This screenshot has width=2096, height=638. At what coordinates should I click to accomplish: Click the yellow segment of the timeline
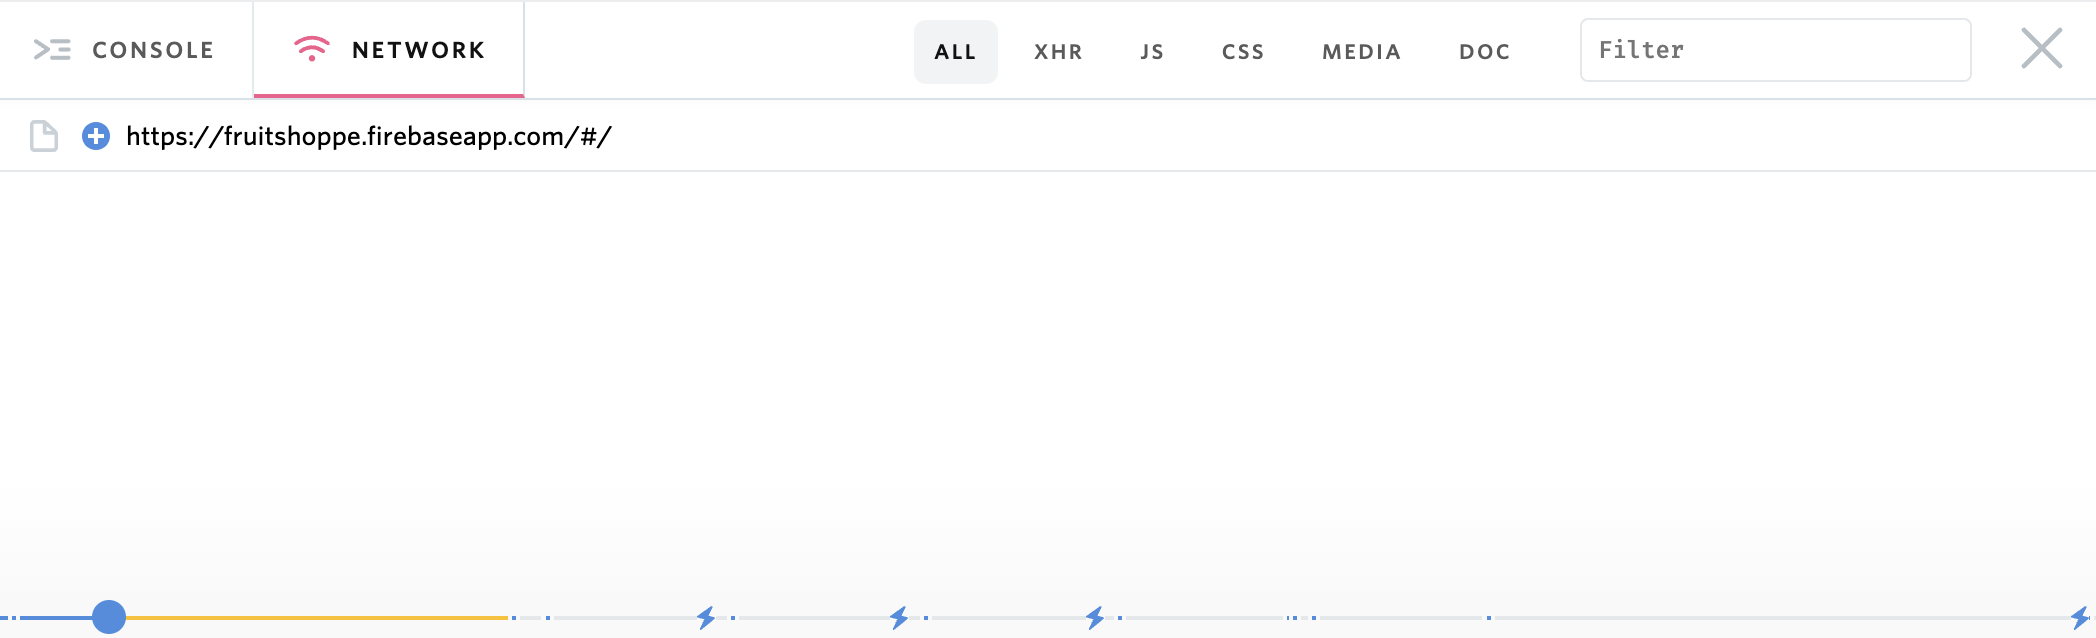tap(317, 618)
